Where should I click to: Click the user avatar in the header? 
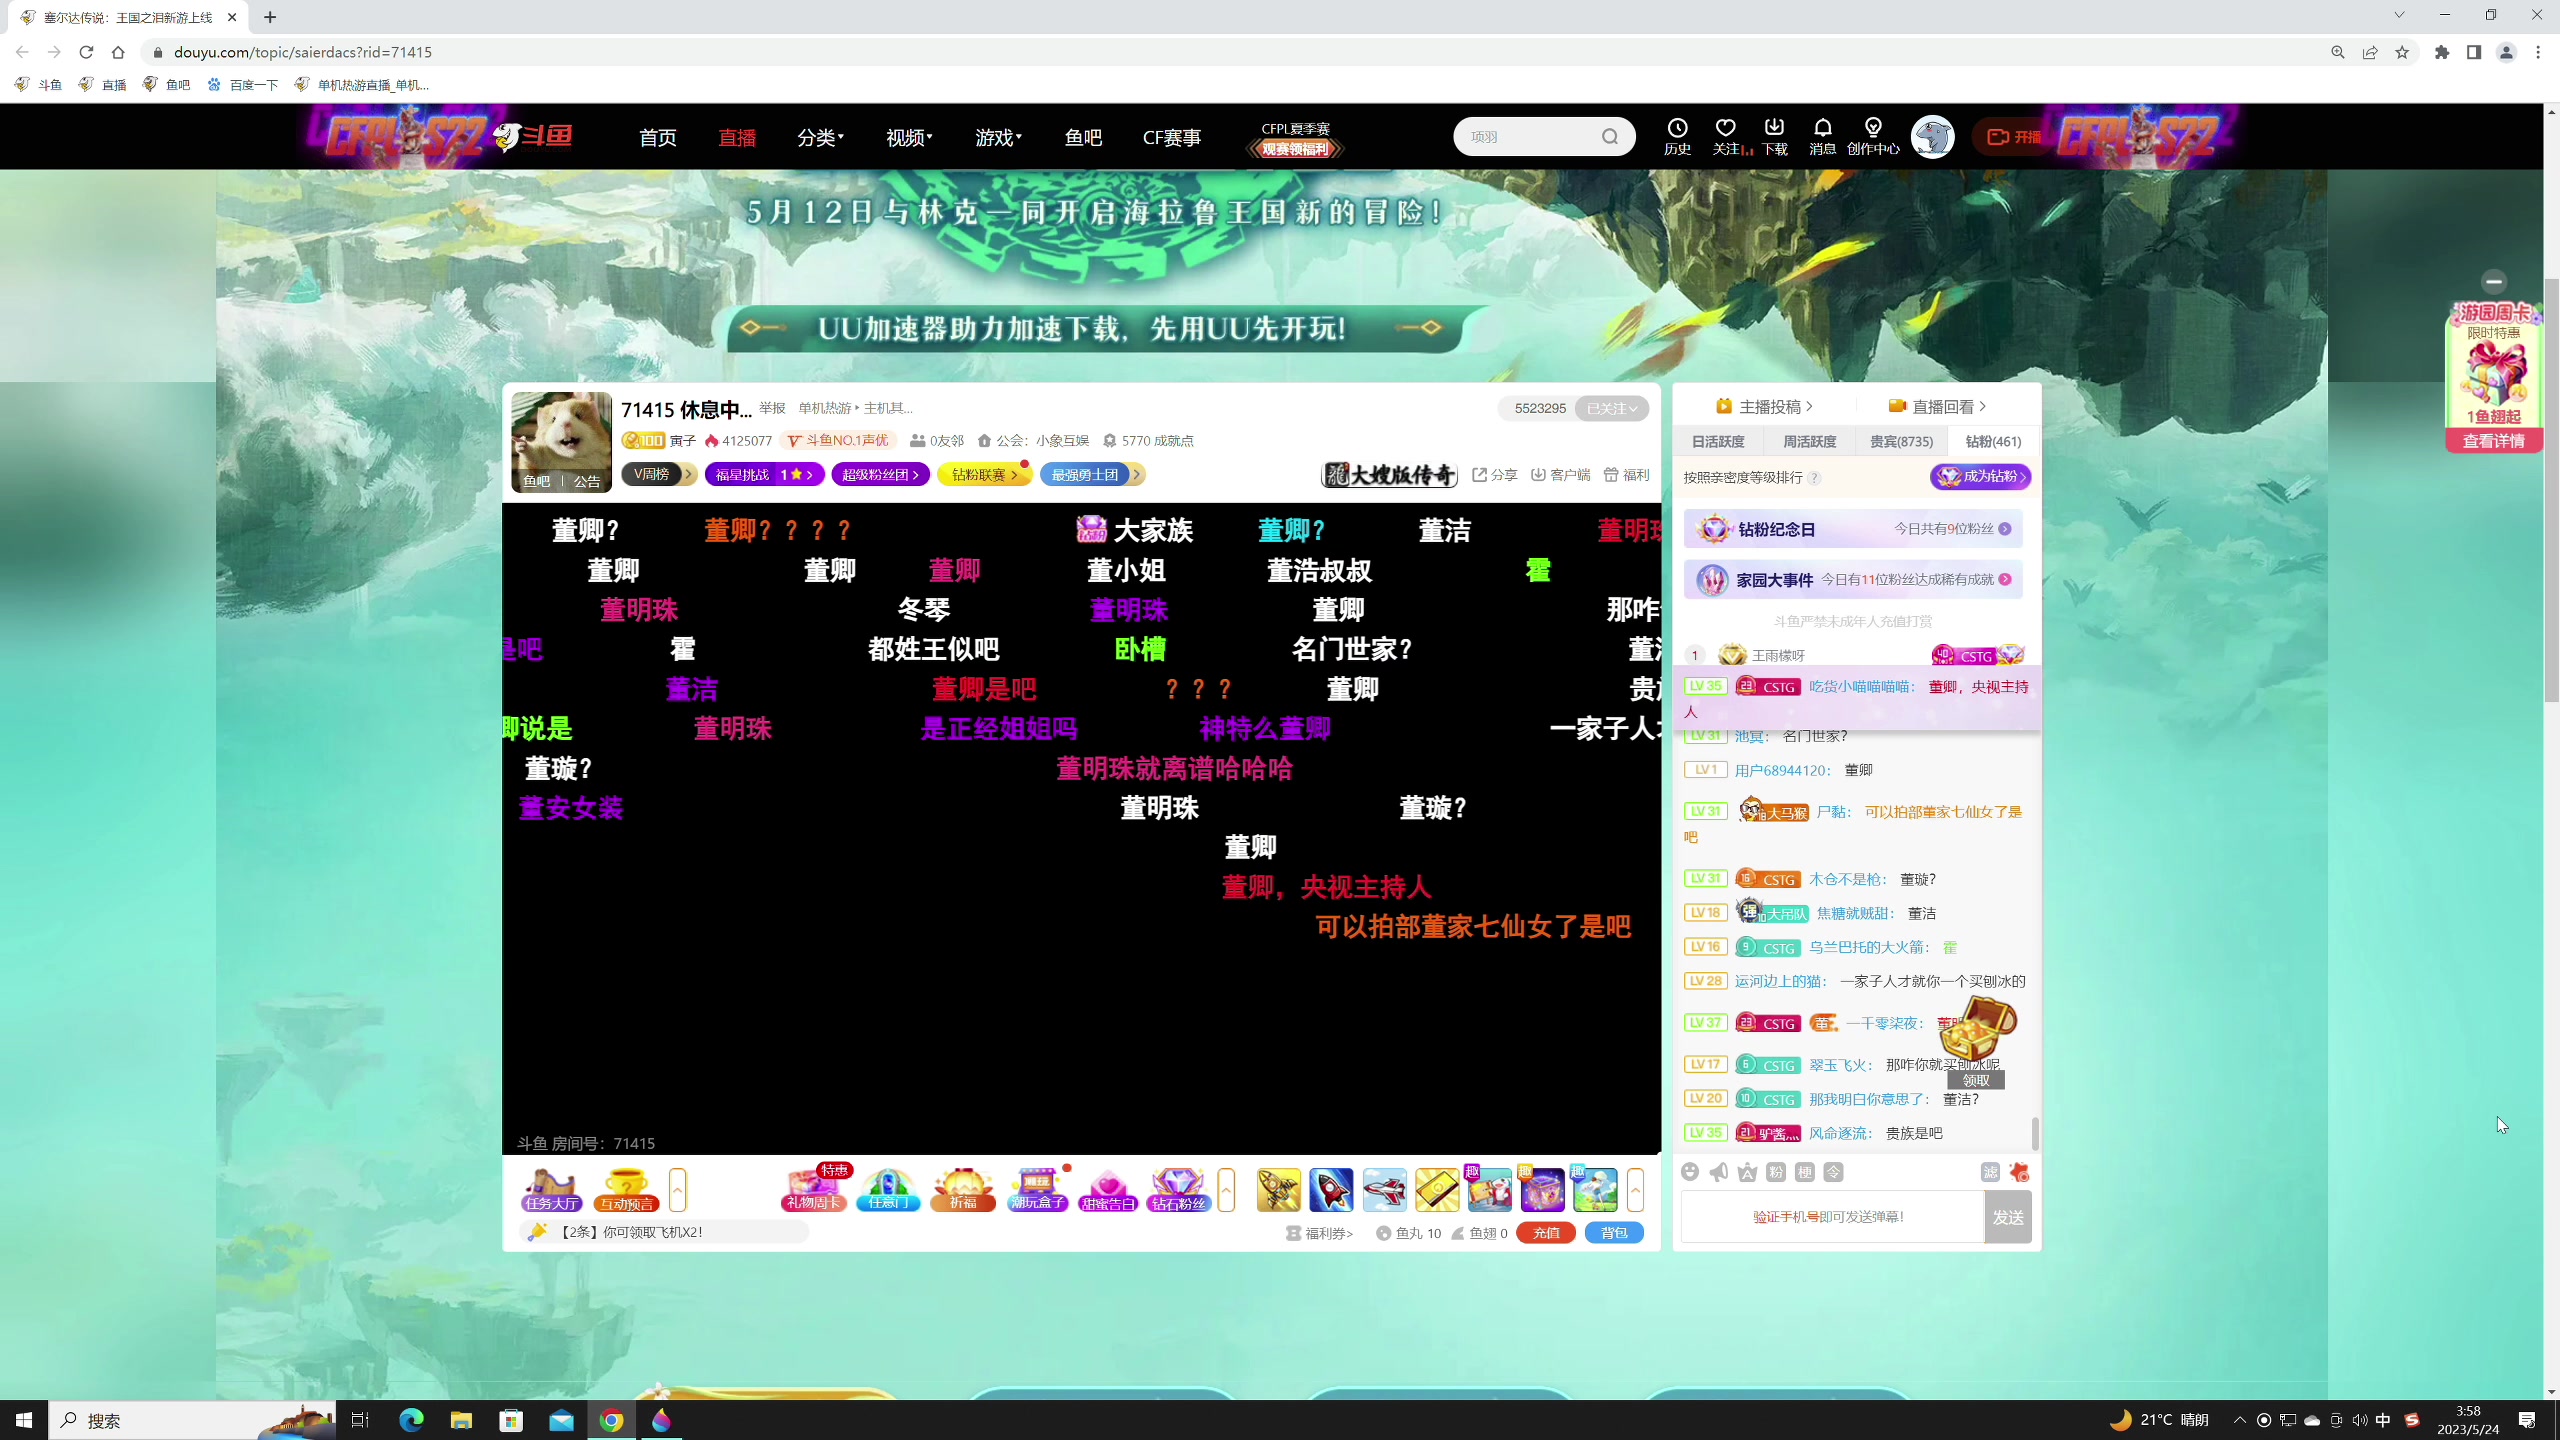[x=1932, y=137]
